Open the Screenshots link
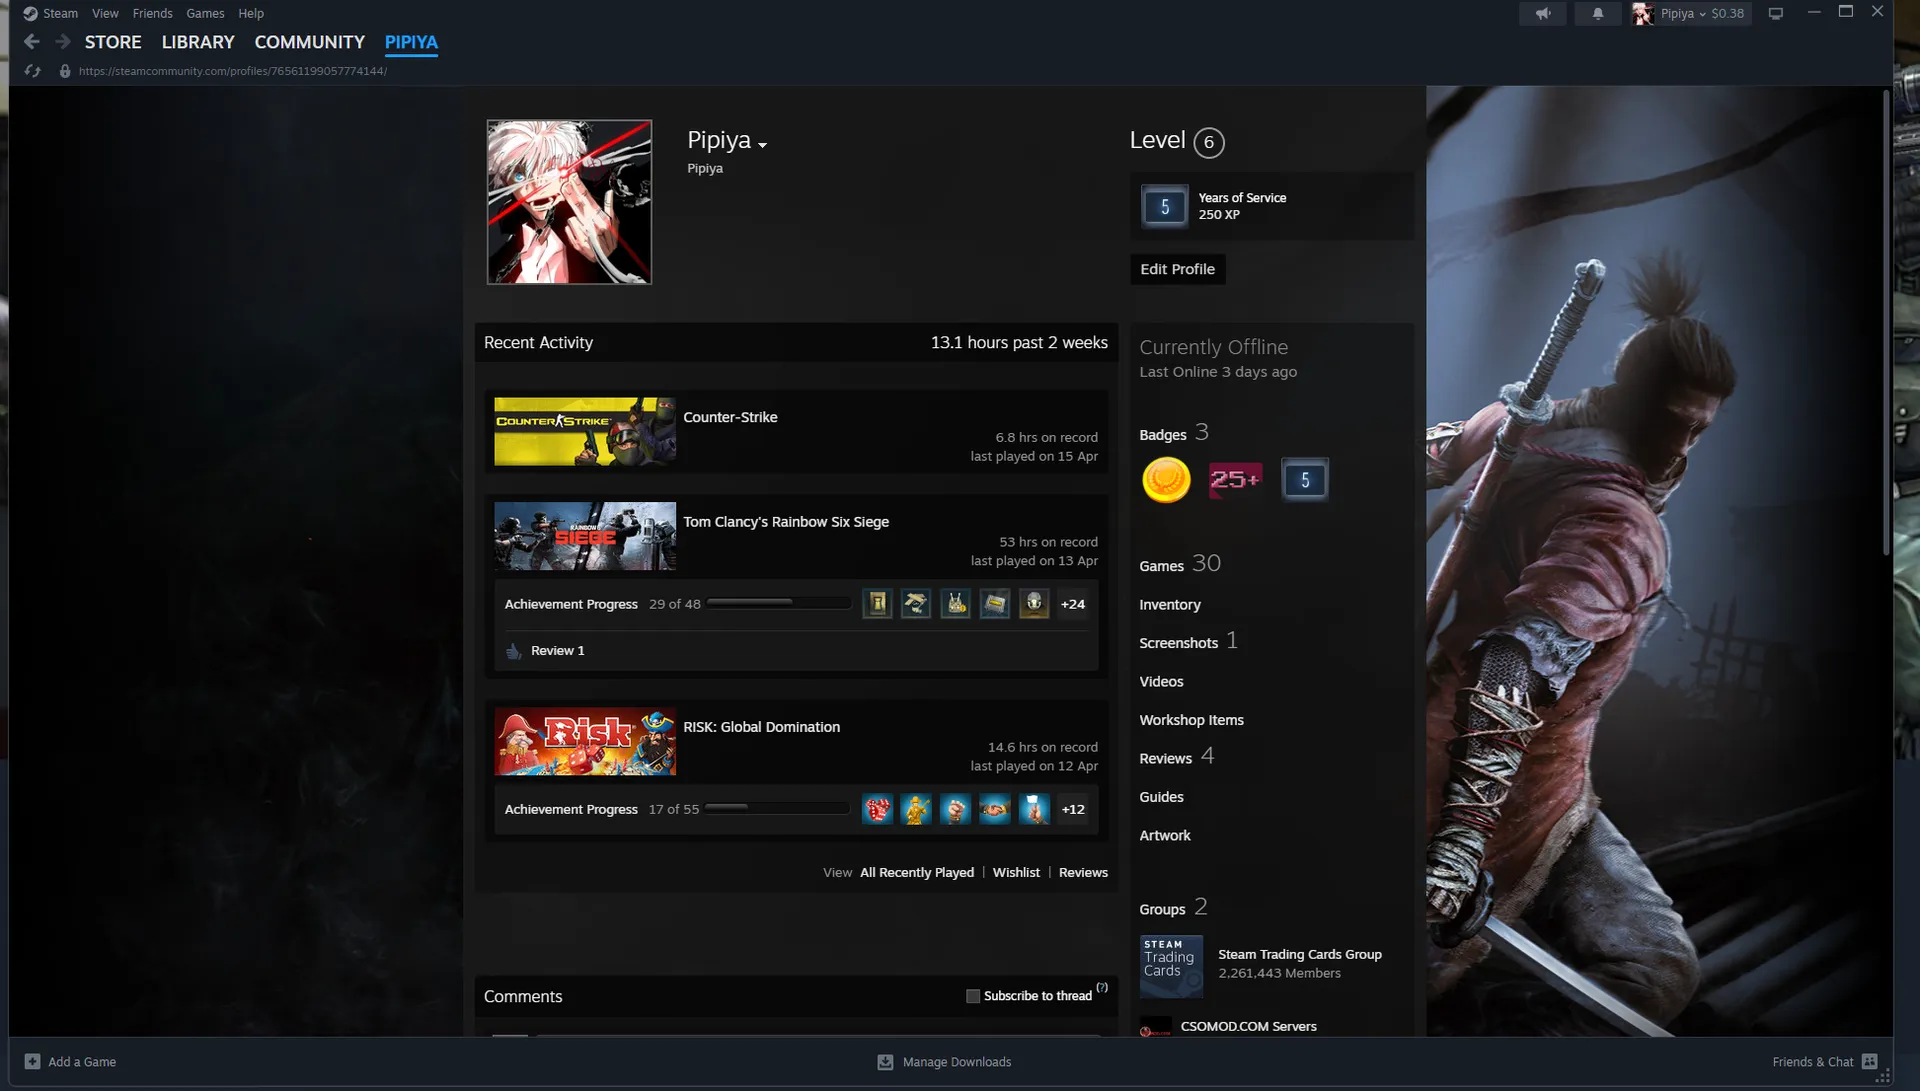The width and height of the screenshot is (1920, 1091). 1179,643
